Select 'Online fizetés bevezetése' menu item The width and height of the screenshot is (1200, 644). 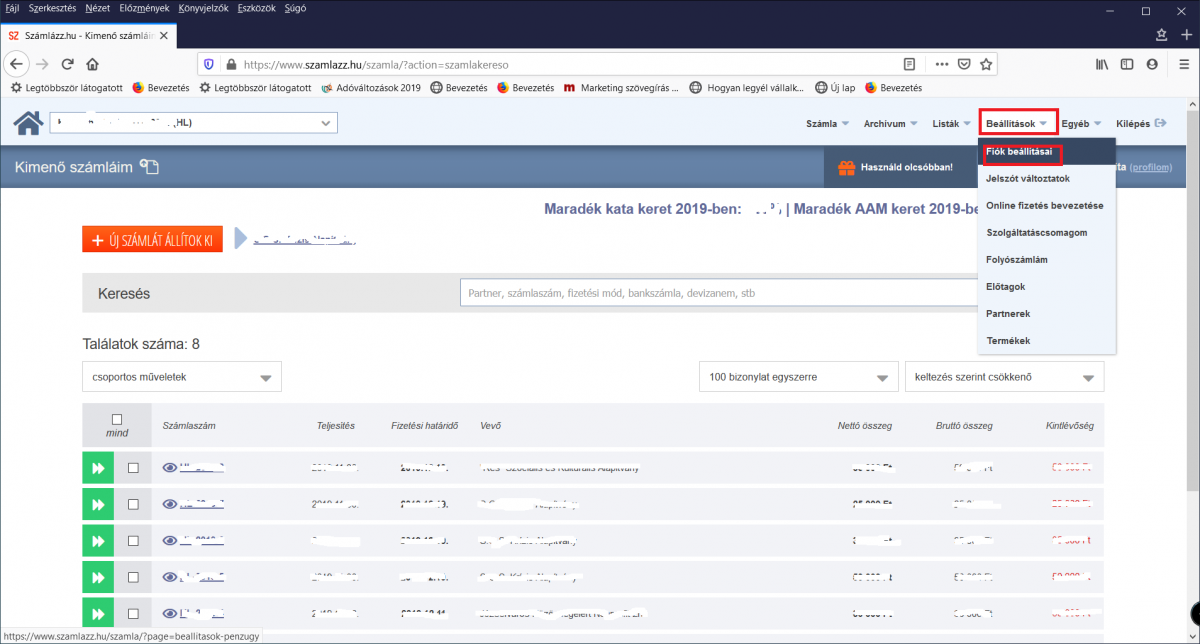(x=1047, y=205)
